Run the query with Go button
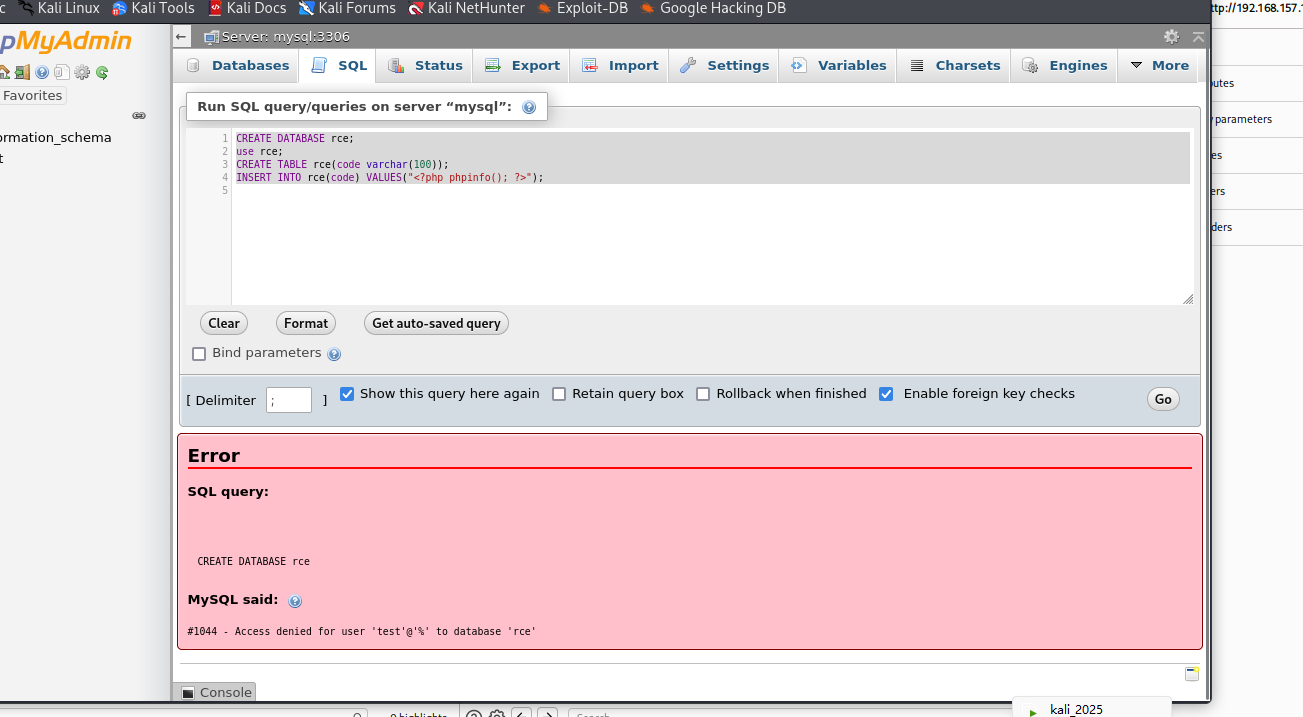 click(x=1163, y=399)
